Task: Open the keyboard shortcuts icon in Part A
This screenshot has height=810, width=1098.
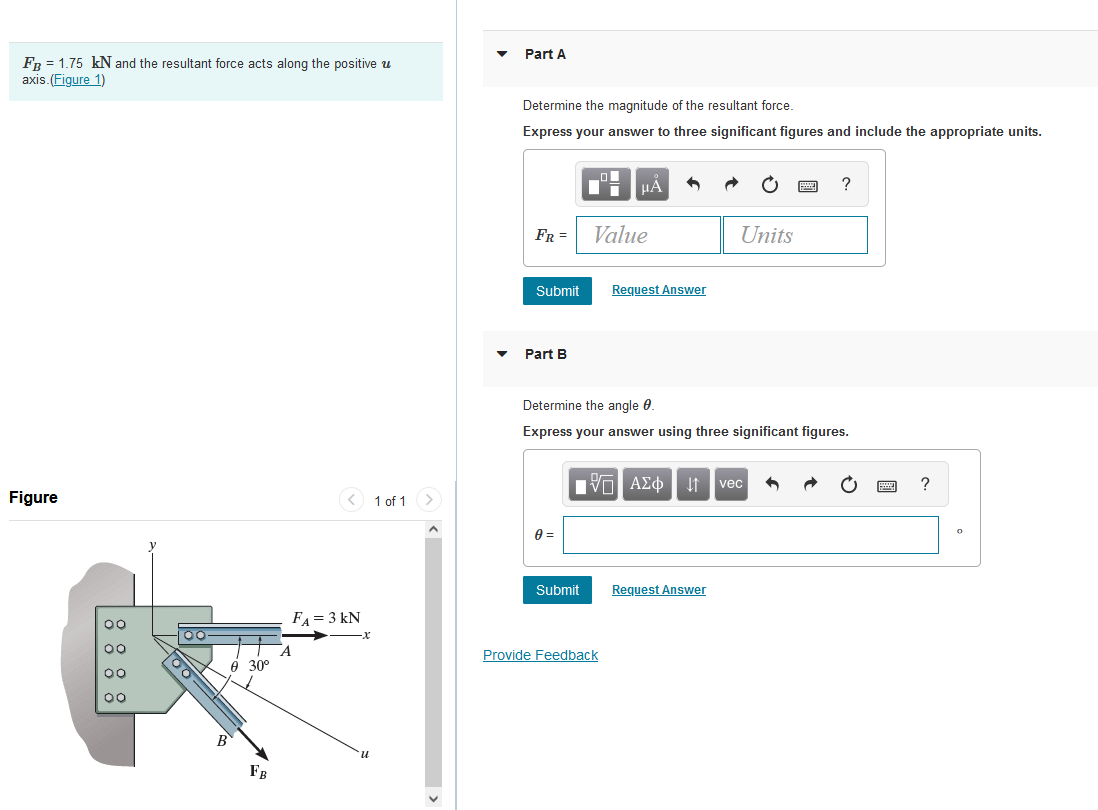Action: pyautogui.click(x=807, y=184)
